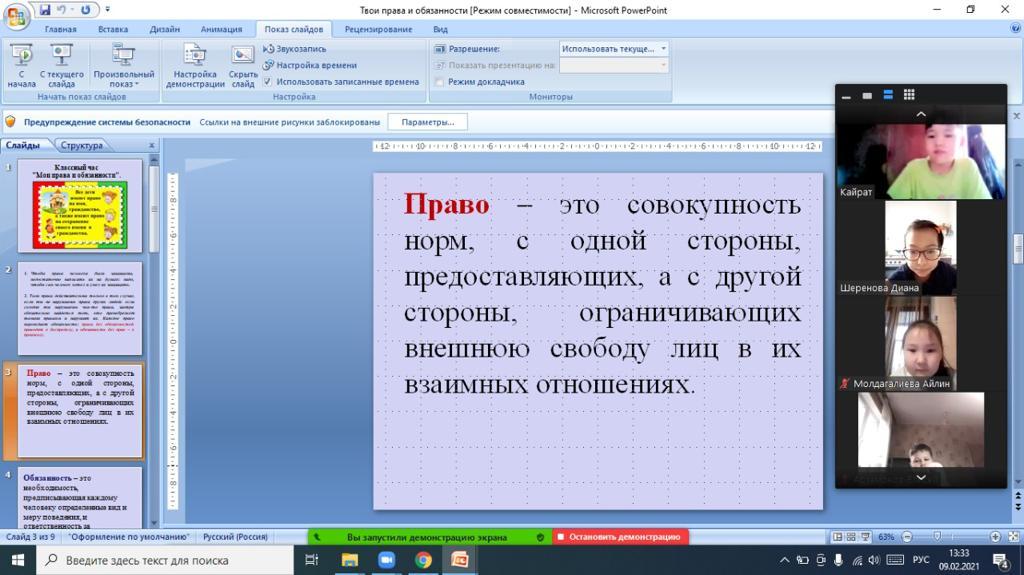Enable the 'Режим докладчика' checkbox
The image size is (1024, 575).
click(x=440, y=82)
